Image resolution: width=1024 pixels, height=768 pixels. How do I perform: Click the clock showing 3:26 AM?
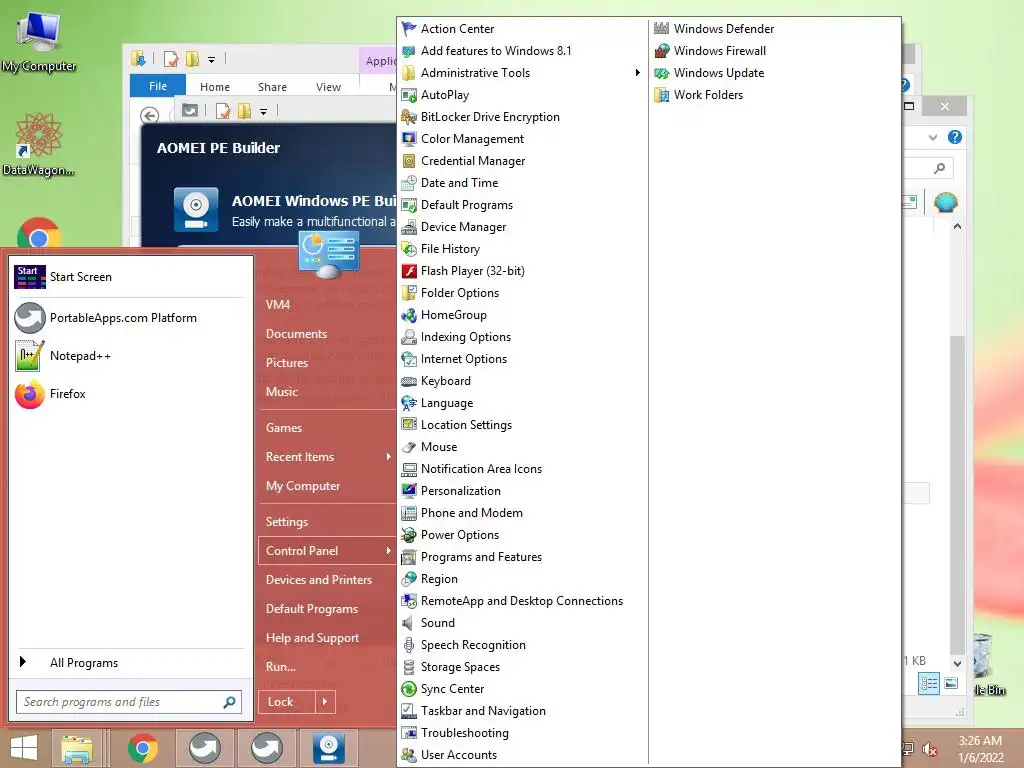[980, 741]
